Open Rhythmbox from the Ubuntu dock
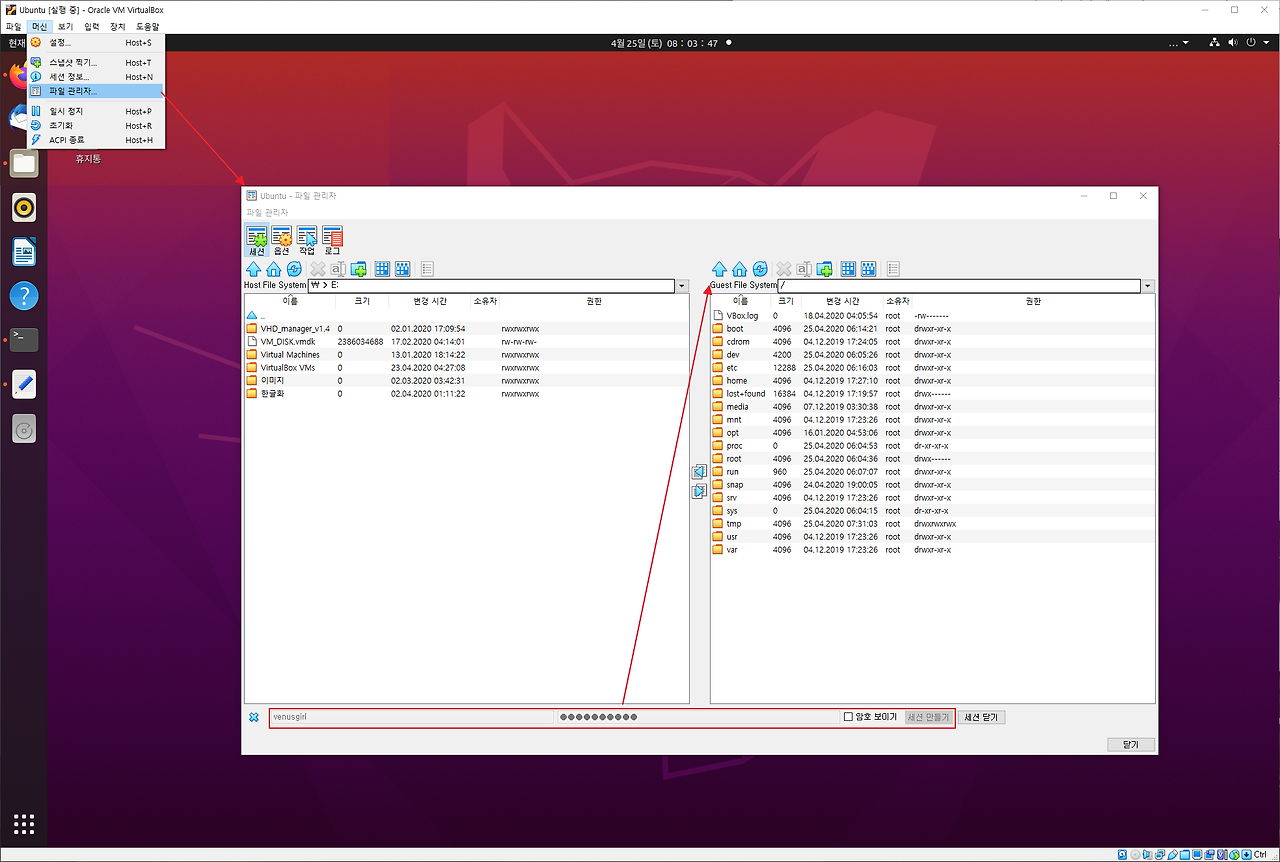The image size is (1280, 862). 24,207
